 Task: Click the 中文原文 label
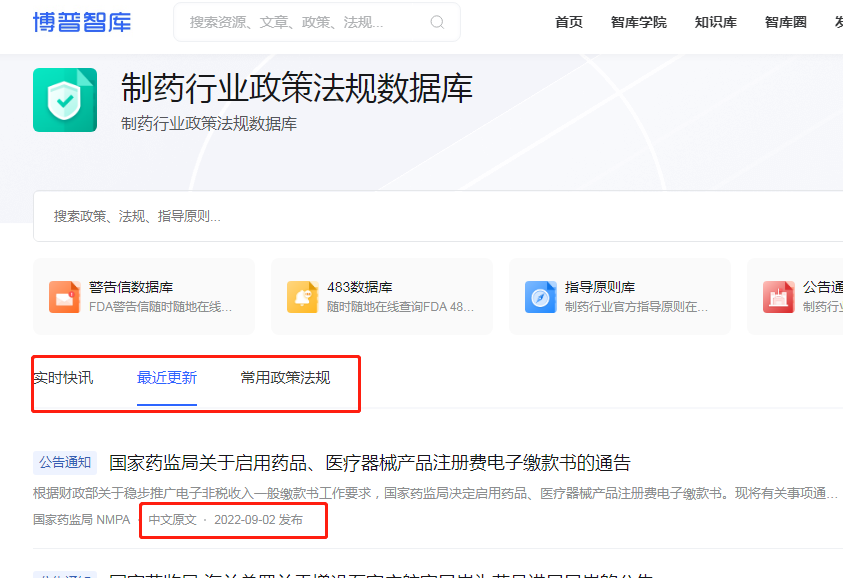pos(173,520)
